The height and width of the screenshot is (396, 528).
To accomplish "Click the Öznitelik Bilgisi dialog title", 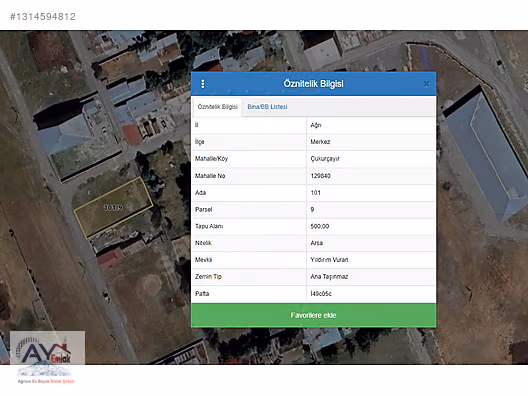I will pyautogui.click(x=314, y=84).
